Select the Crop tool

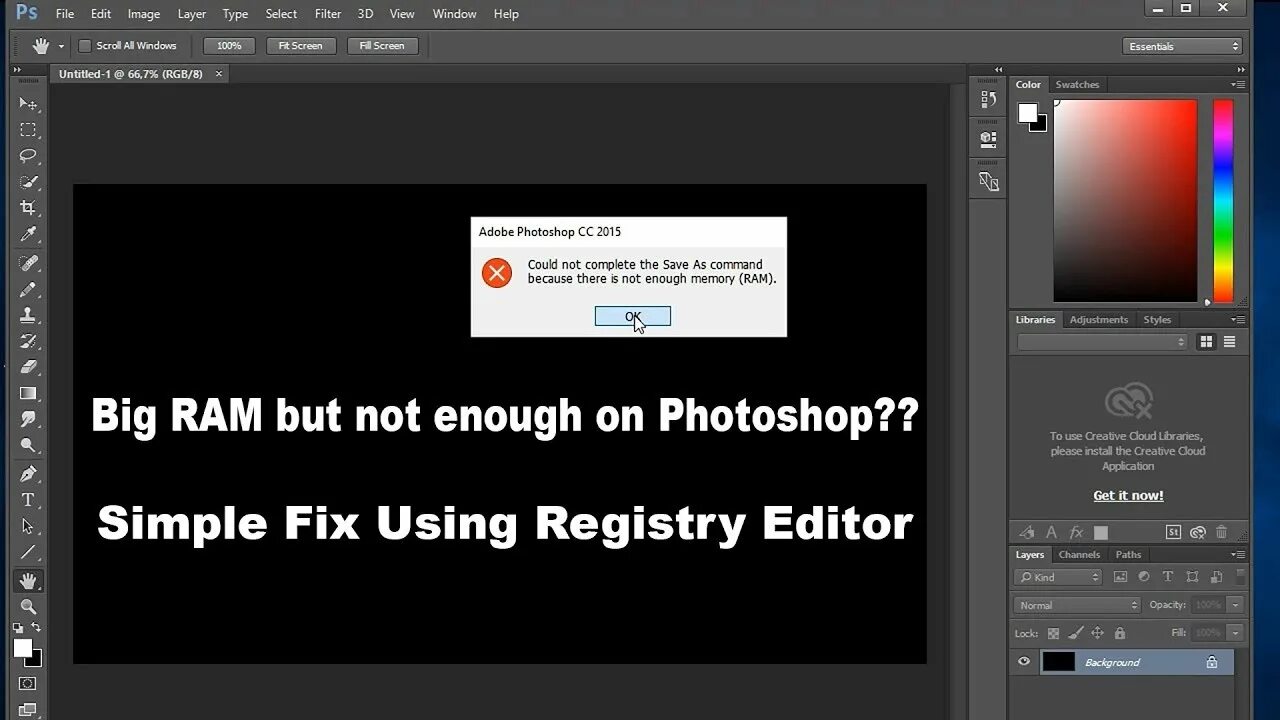click(x=28, y=208)
